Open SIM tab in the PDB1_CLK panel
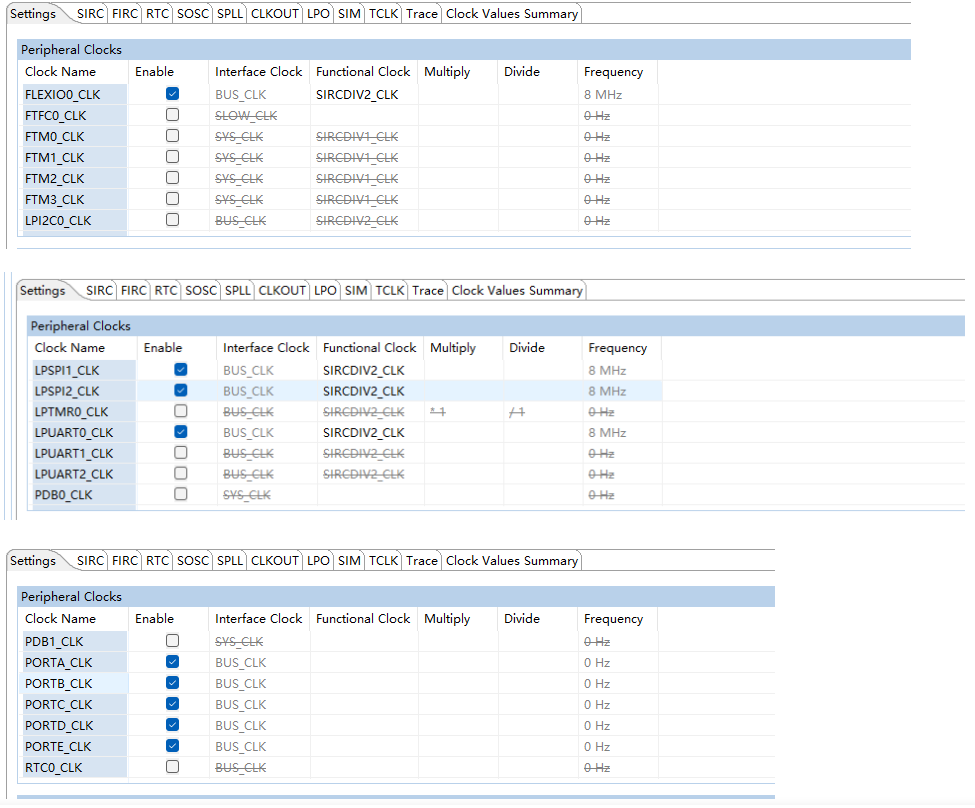This screenshot has height=808, width=975. coord(349,560)
